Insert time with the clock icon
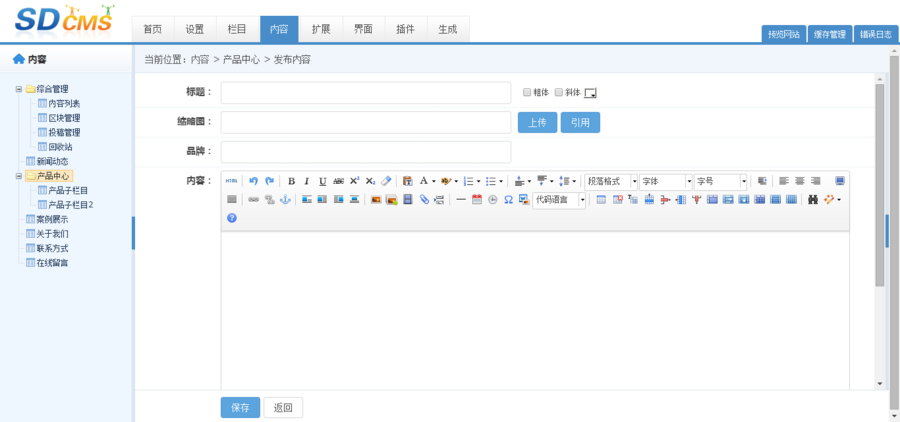This screenshot has height=422, width=900. click(x=492, y=199)
